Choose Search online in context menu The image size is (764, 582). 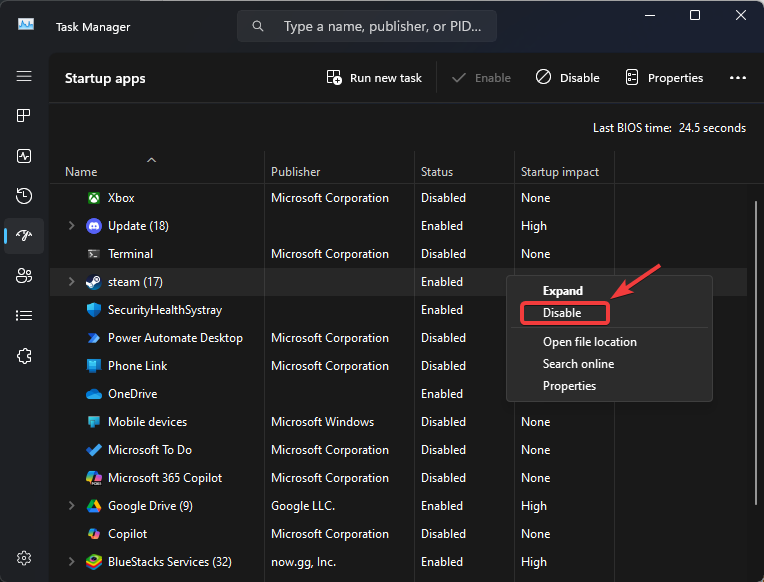pos(578,364)
